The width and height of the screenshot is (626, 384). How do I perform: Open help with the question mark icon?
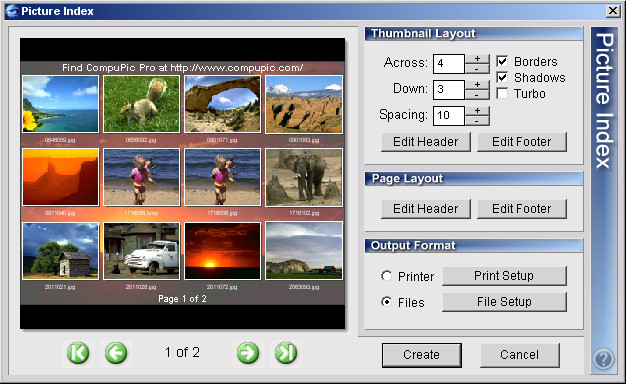pyautogui.click(x=603, y=359)
